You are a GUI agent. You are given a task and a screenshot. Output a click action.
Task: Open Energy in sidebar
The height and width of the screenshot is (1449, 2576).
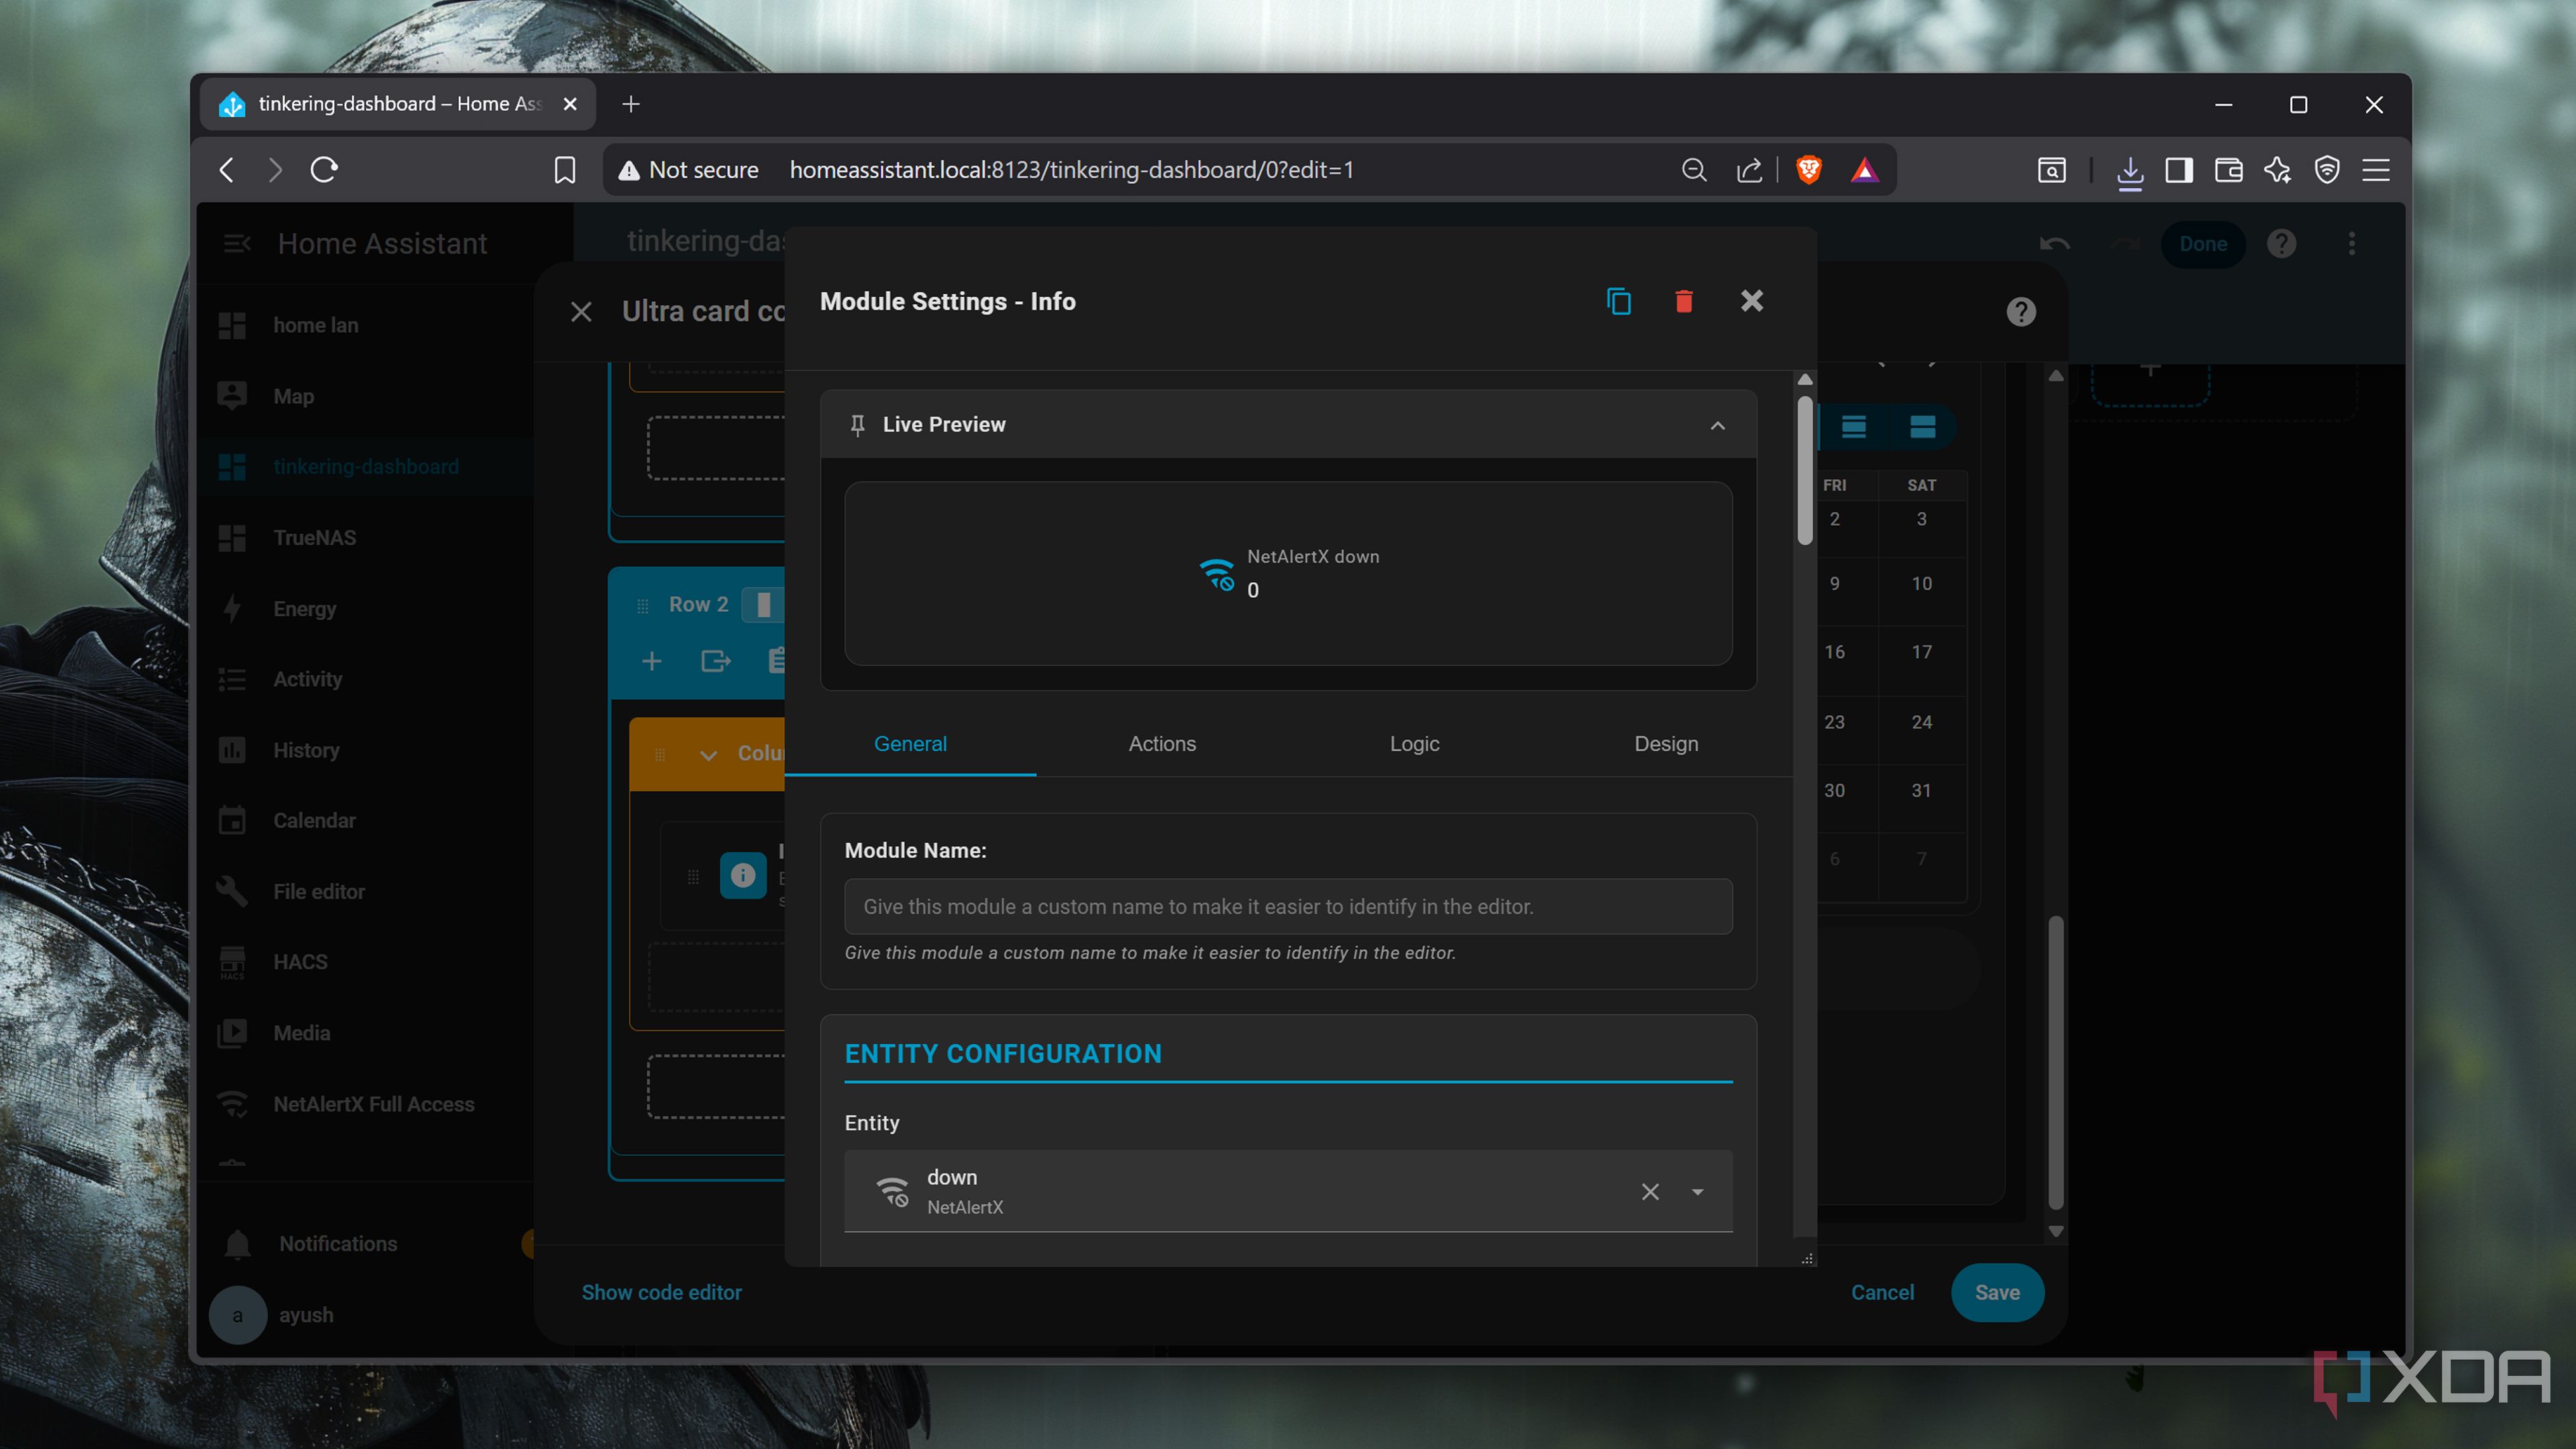click(365, 608)
